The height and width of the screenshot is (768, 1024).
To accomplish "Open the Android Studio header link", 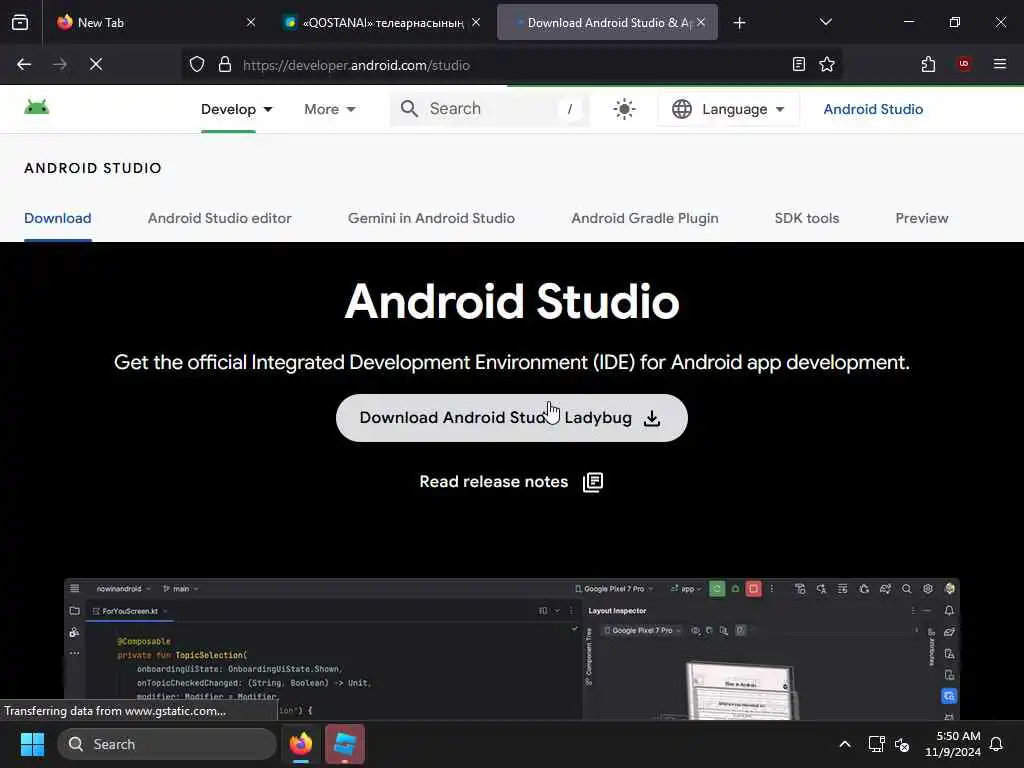I will coord(873,109).
